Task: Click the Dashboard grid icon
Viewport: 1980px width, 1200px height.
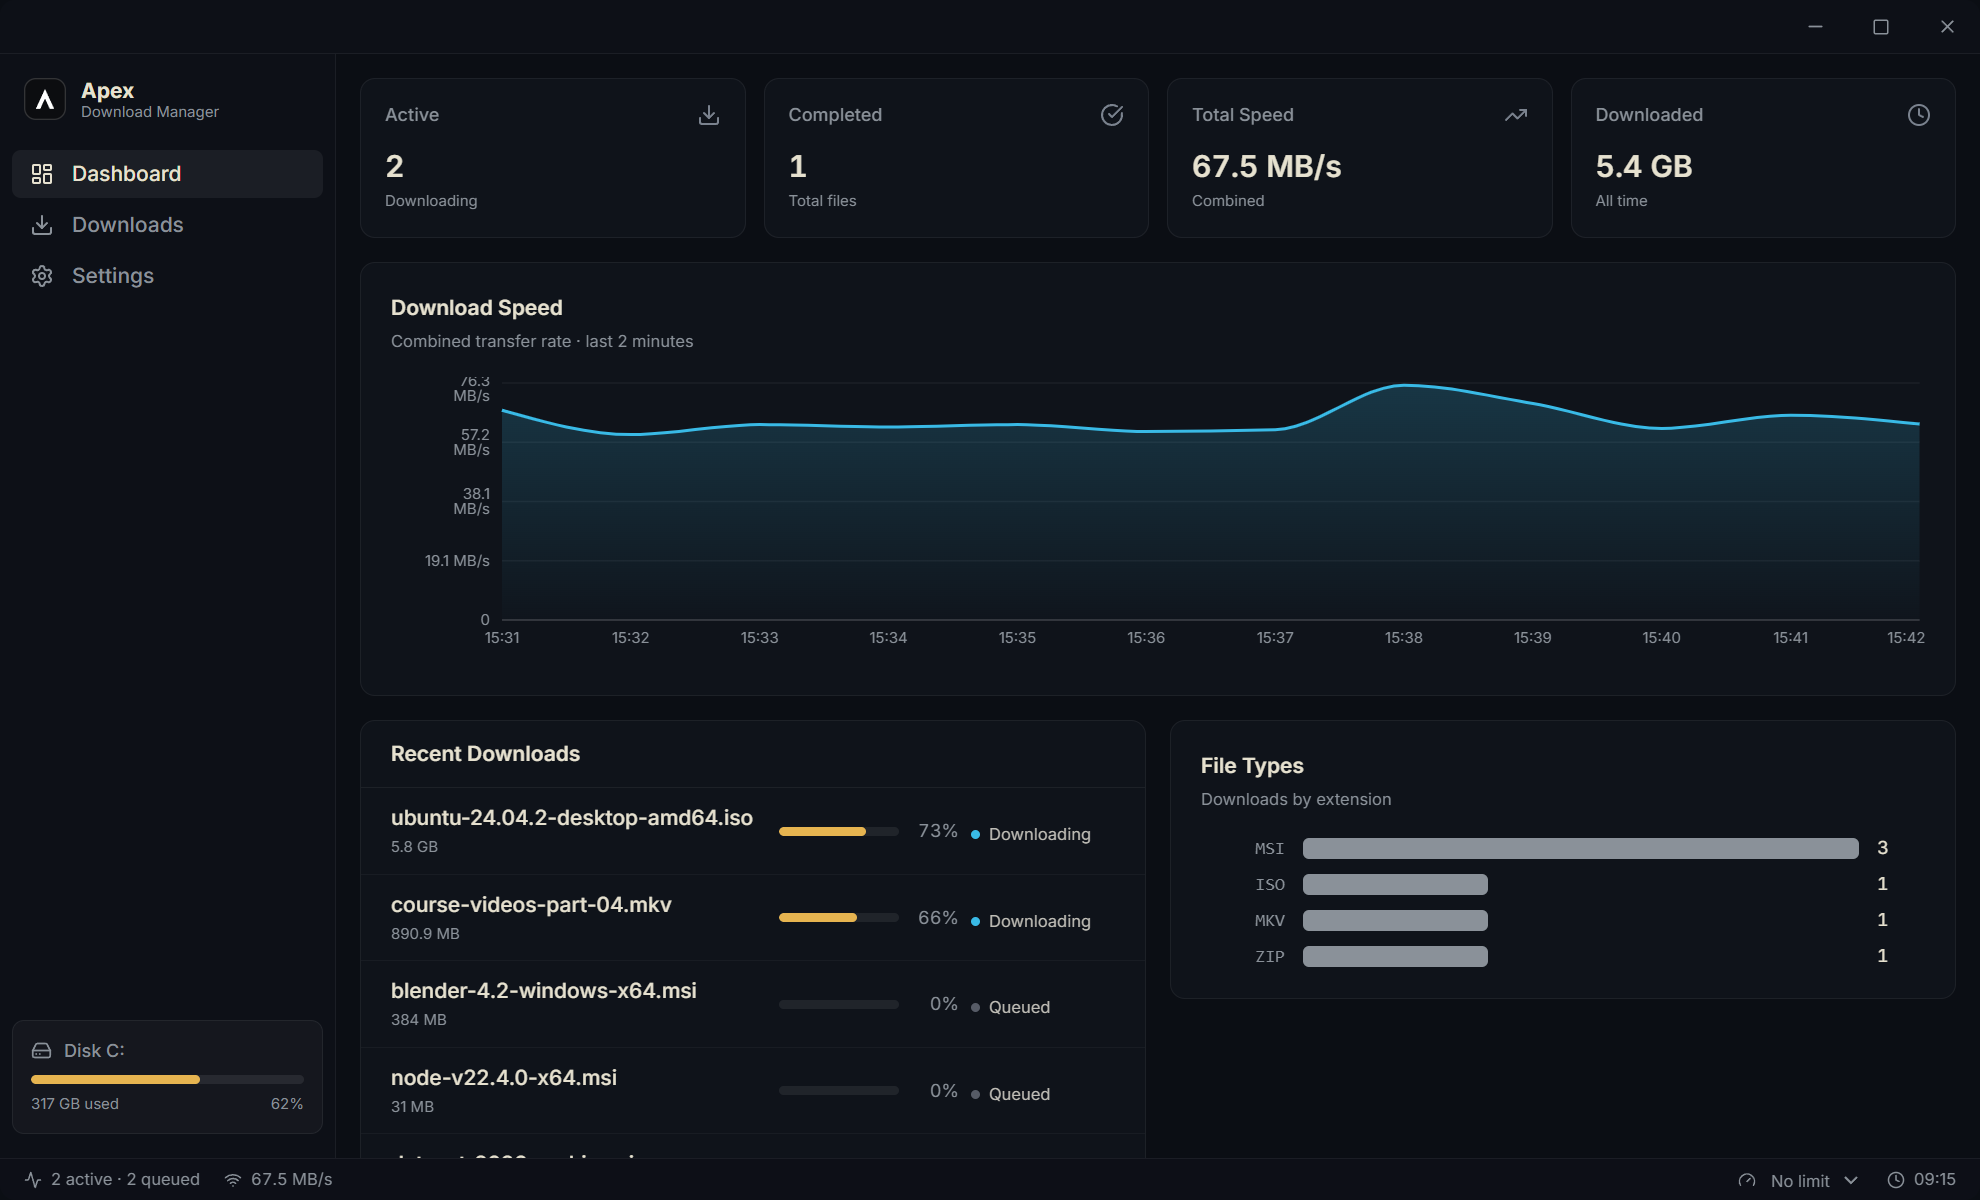Action: point(42,174)
